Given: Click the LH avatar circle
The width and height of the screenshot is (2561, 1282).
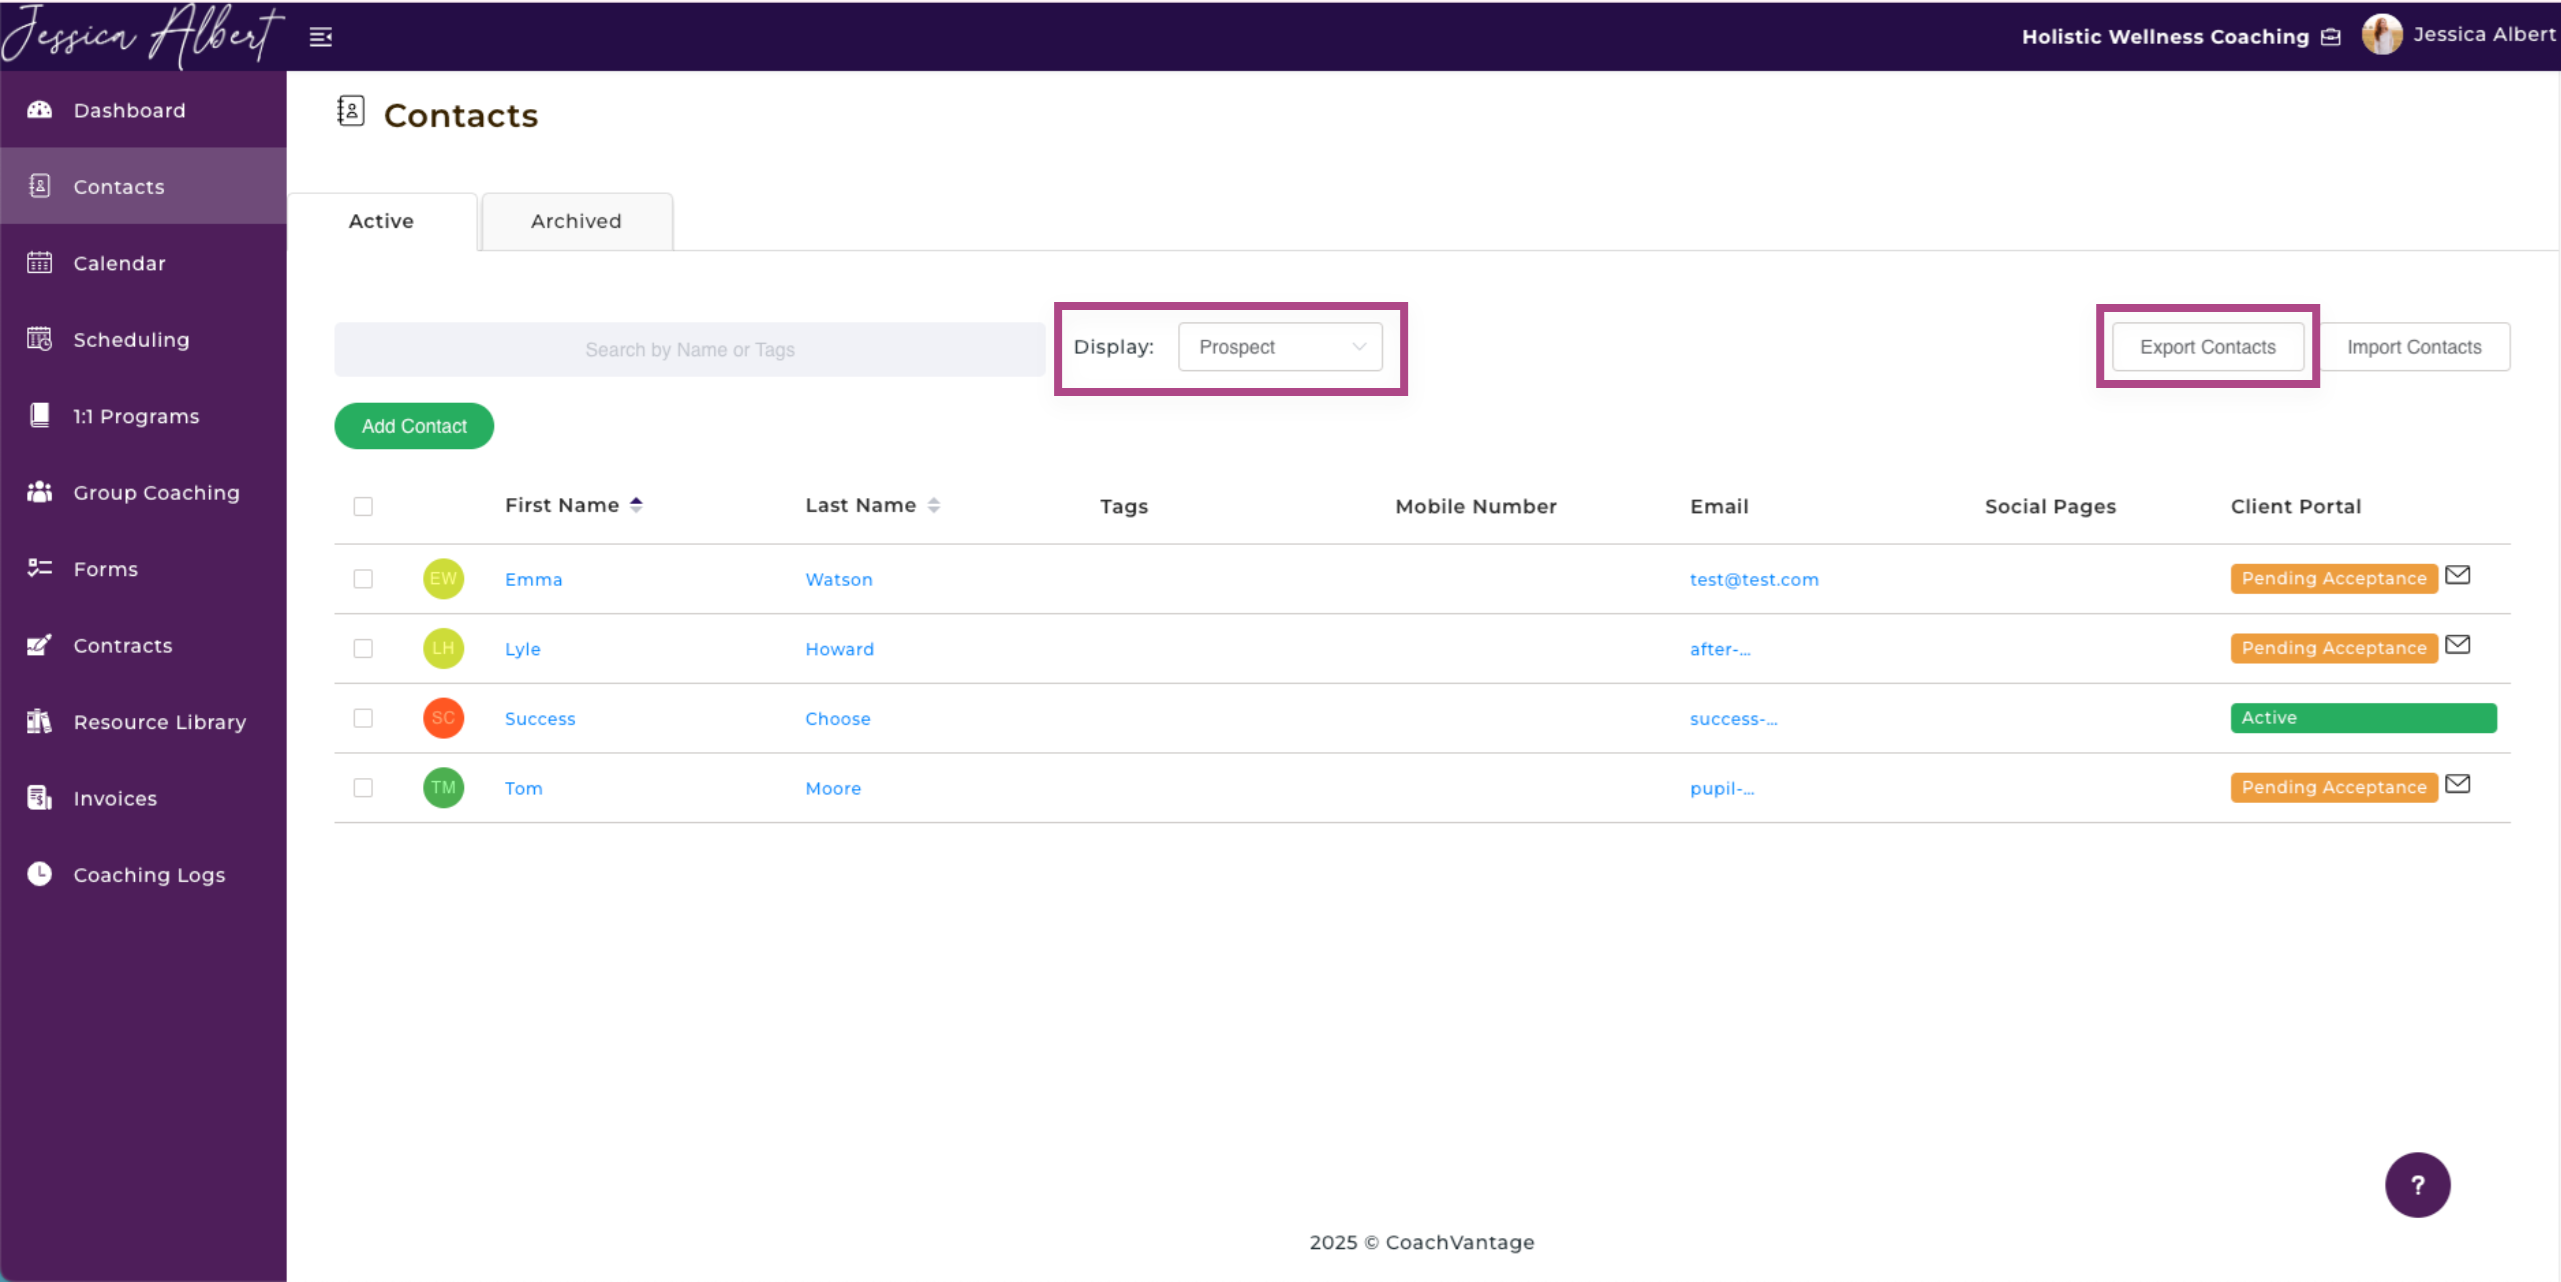Looking at the screenshot, I should tap(443, 648).
